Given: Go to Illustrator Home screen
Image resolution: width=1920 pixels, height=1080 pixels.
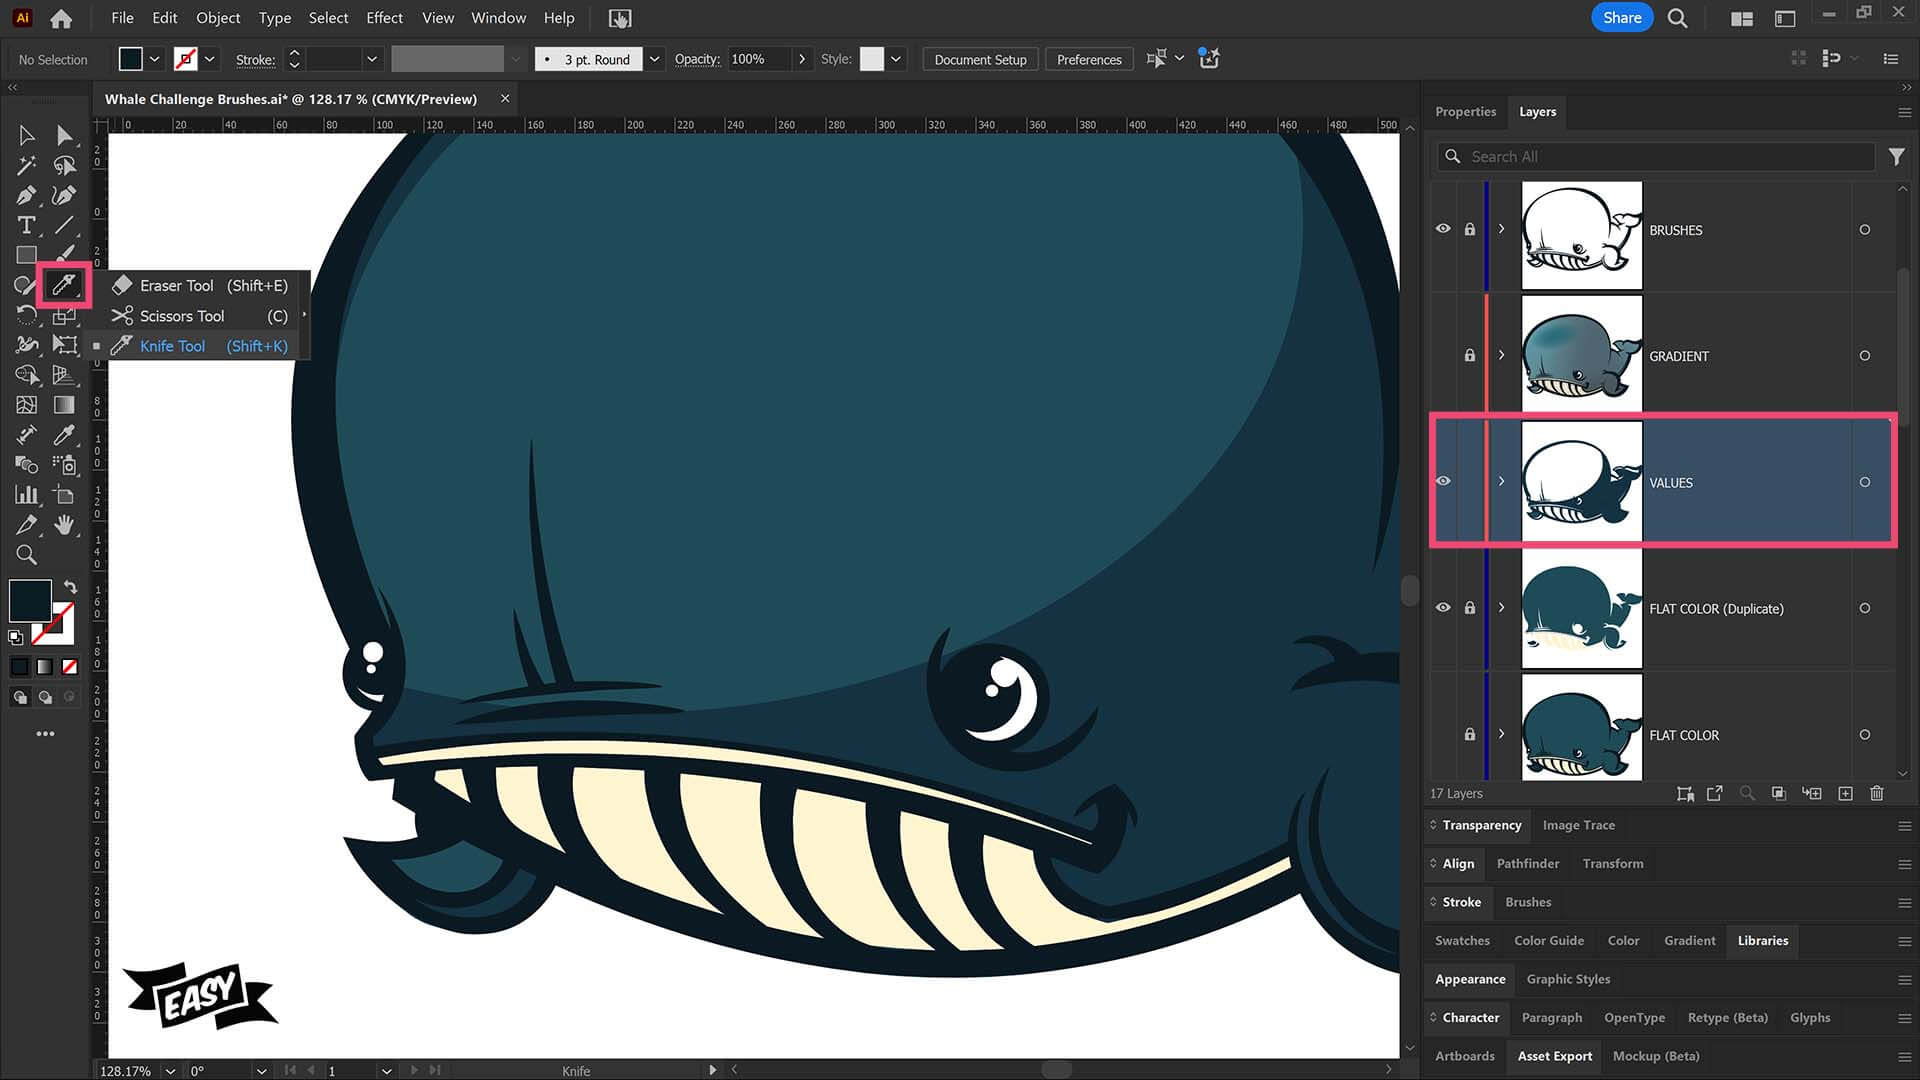Looking at the screenshot, I should tap(61, 18).
